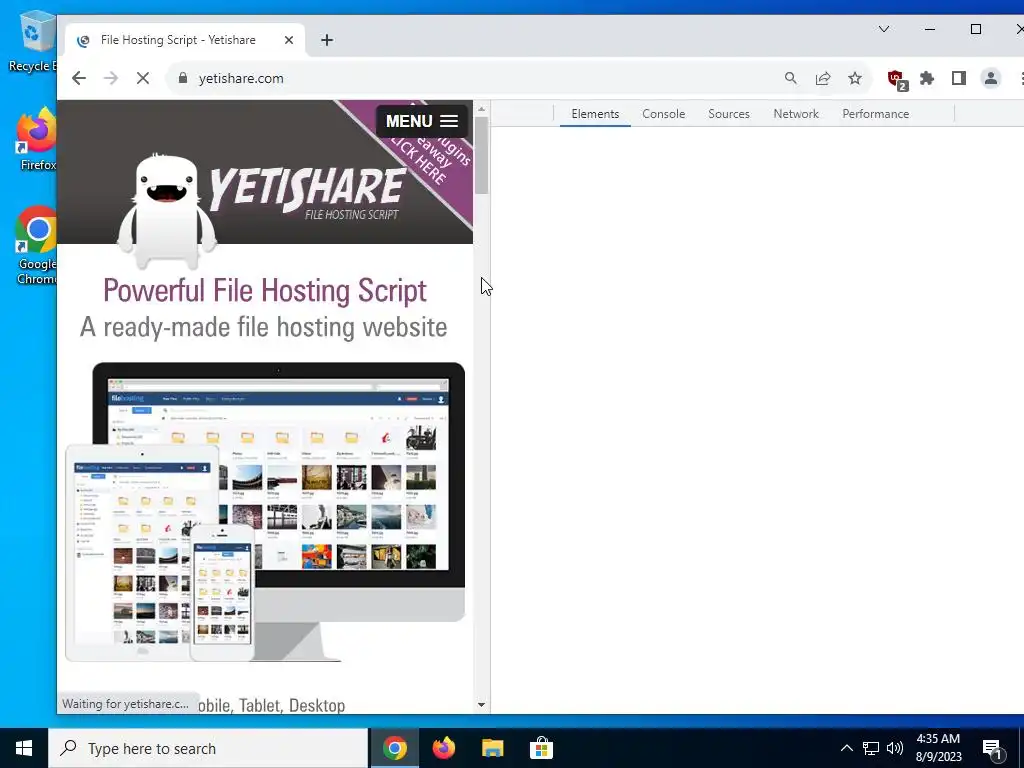Open the clock showing 4:35 AM
This screenshot has height=768, width=1024.
[x=938, y=748]
